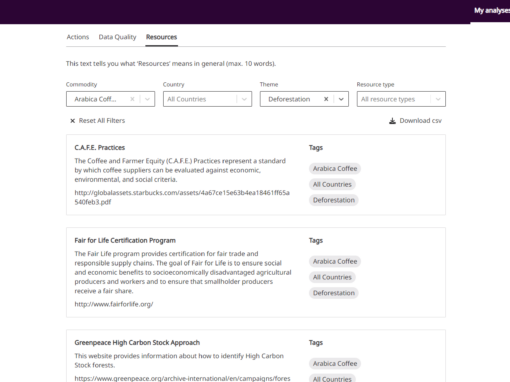The height and width of the screenshot is (382, 510).
Task: Click Arabica Coffee tag in C.A.F.E. Practices card
Action: [x=335, y=169]
